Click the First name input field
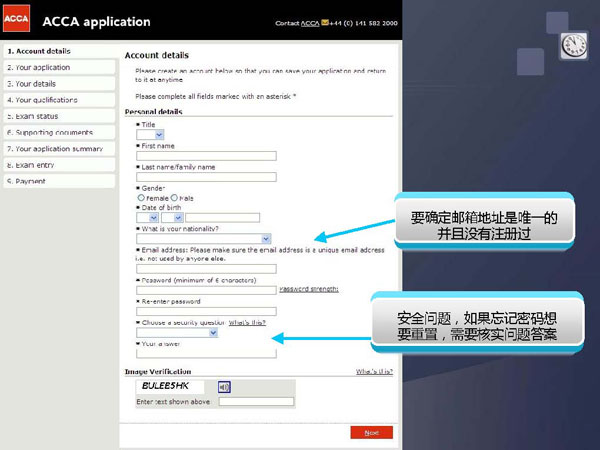This screenshot has height=450, width=600. [205, 155]
